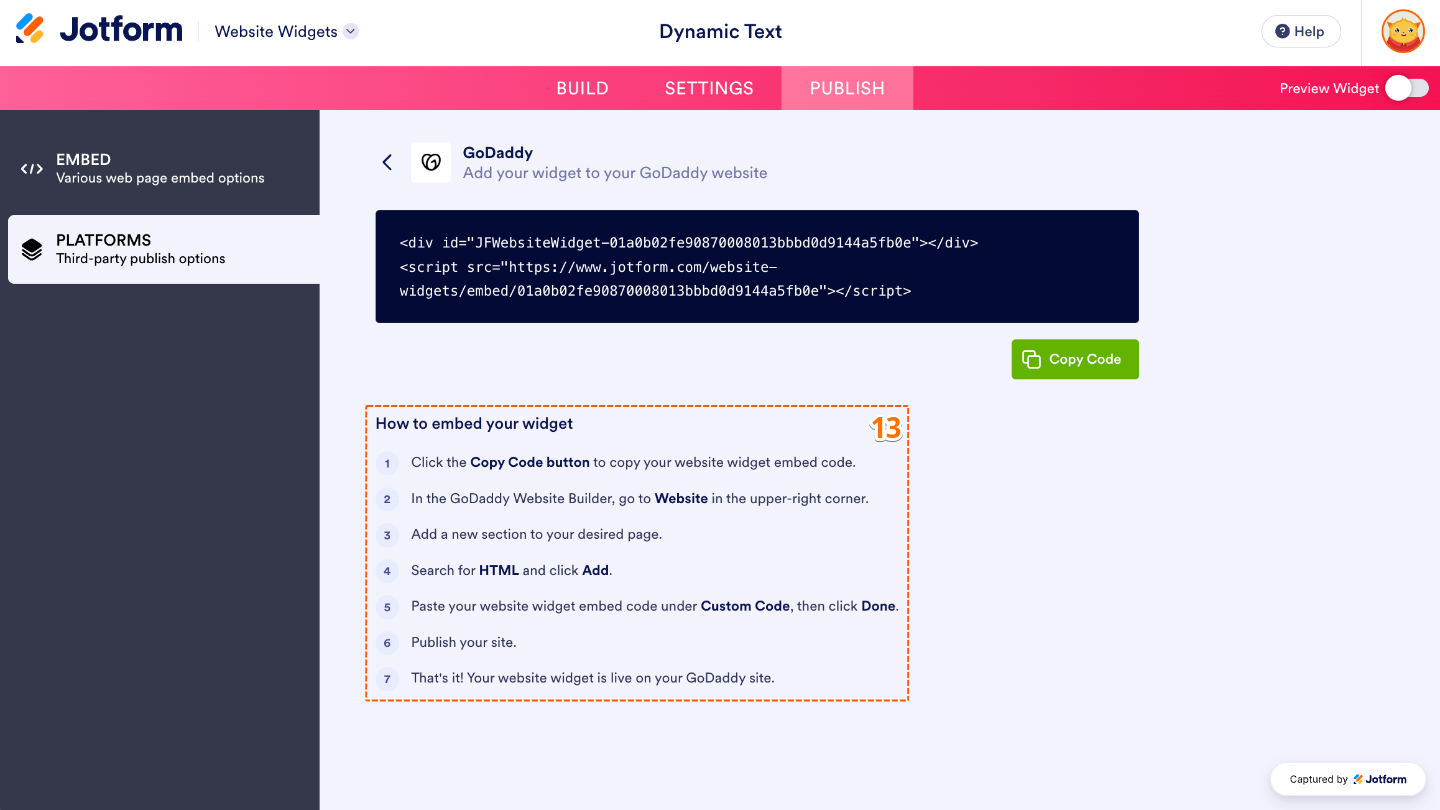Click step 6 'Publish your site' text
The width and height of the screenshot is (1440, 810).
pos(464,643)
